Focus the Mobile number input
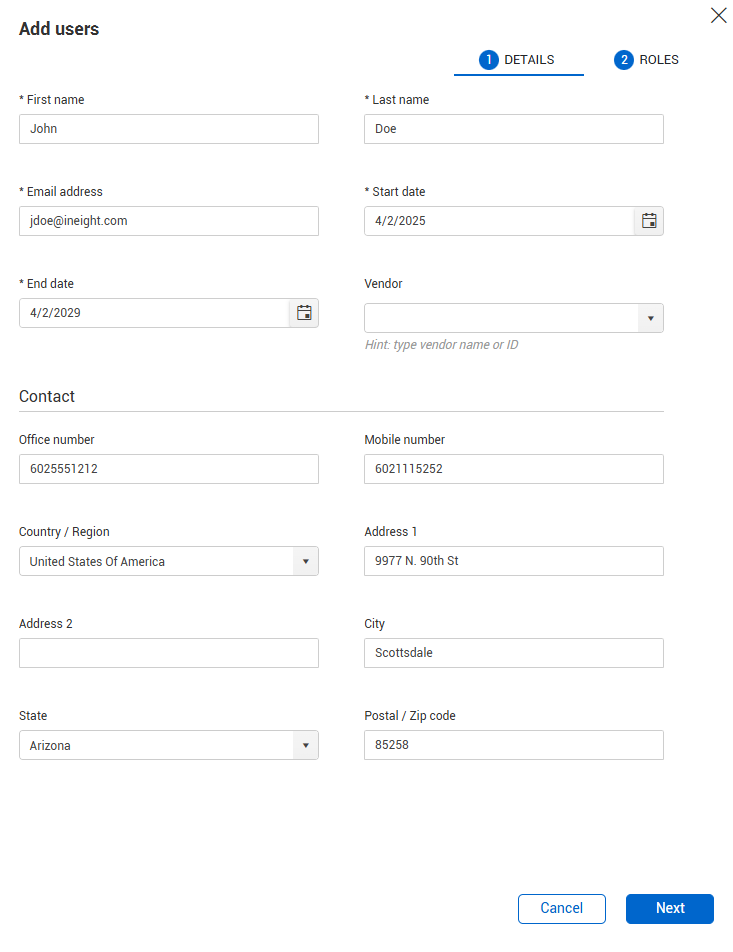 (x=514, y=469)
